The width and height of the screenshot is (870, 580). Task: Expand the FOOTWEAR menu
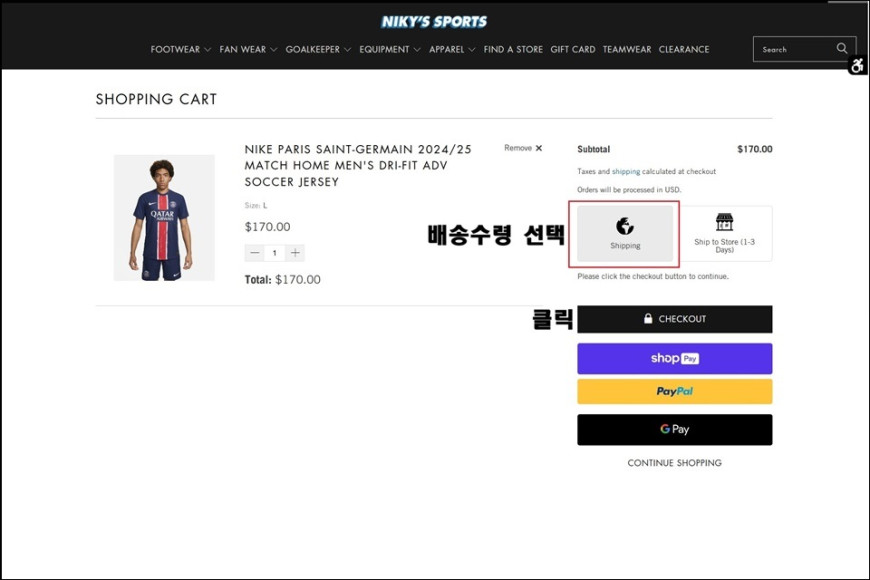pos(181,49)
